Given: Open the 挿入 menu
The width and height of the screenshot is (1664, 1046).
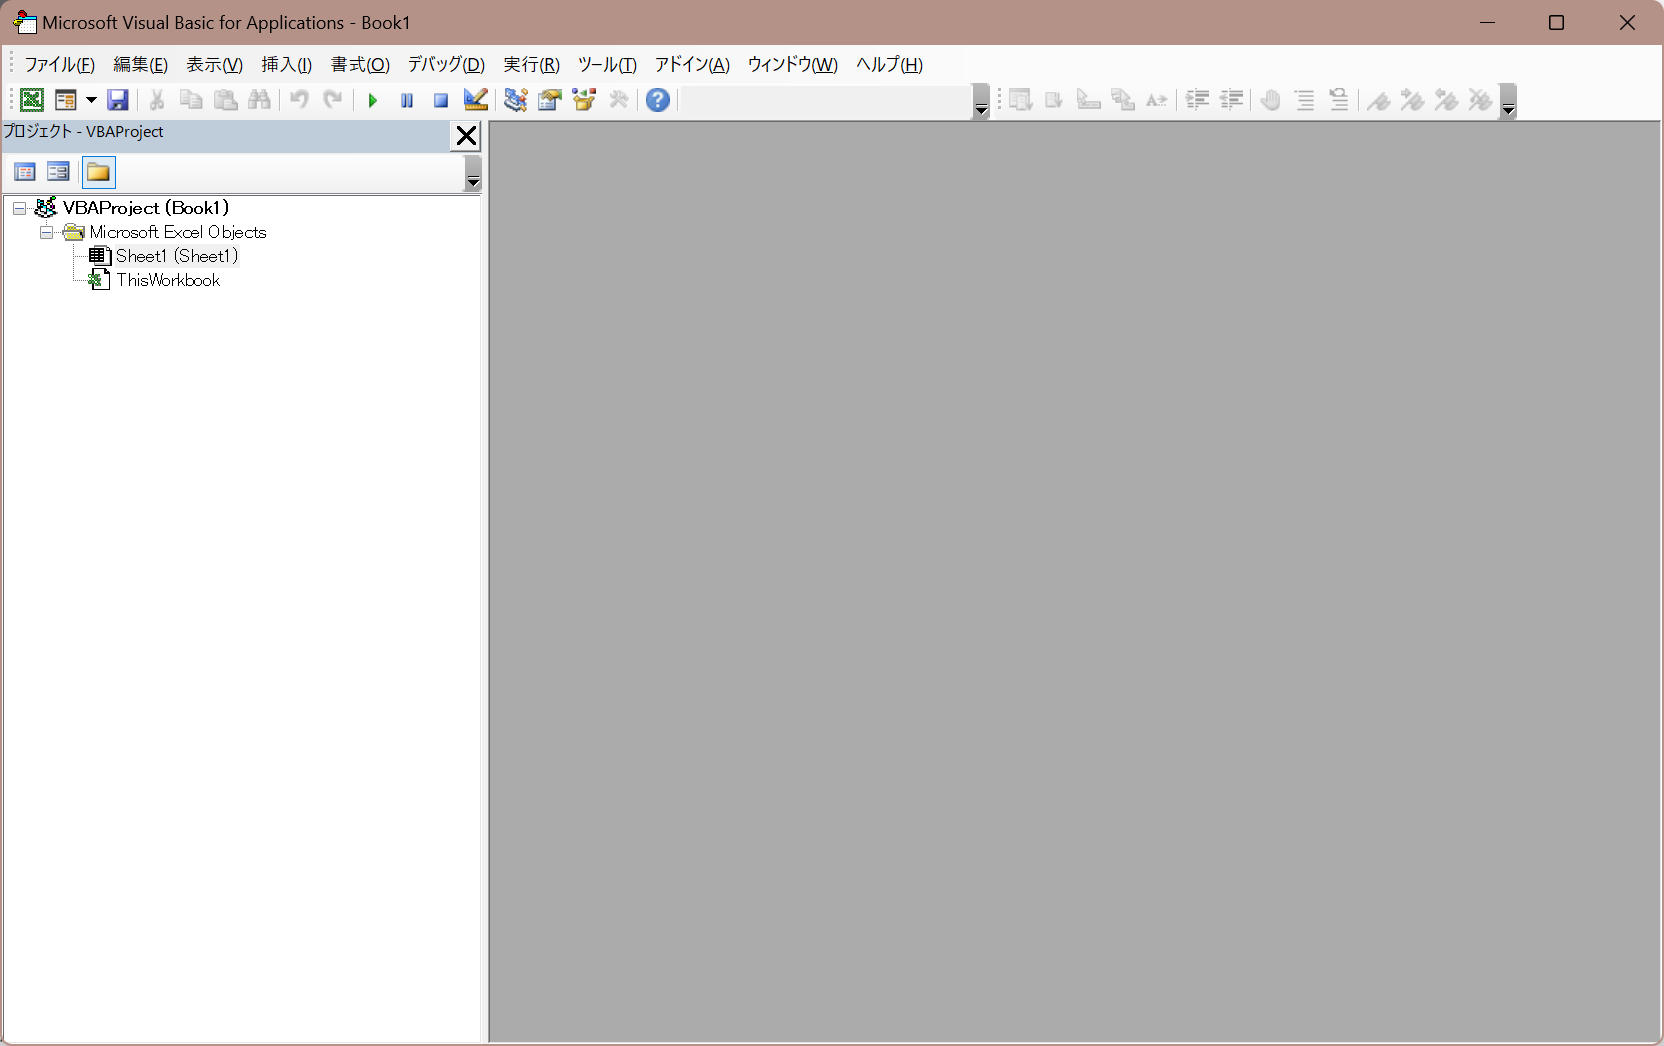Looking at the screenshot, I should (286, 64).
